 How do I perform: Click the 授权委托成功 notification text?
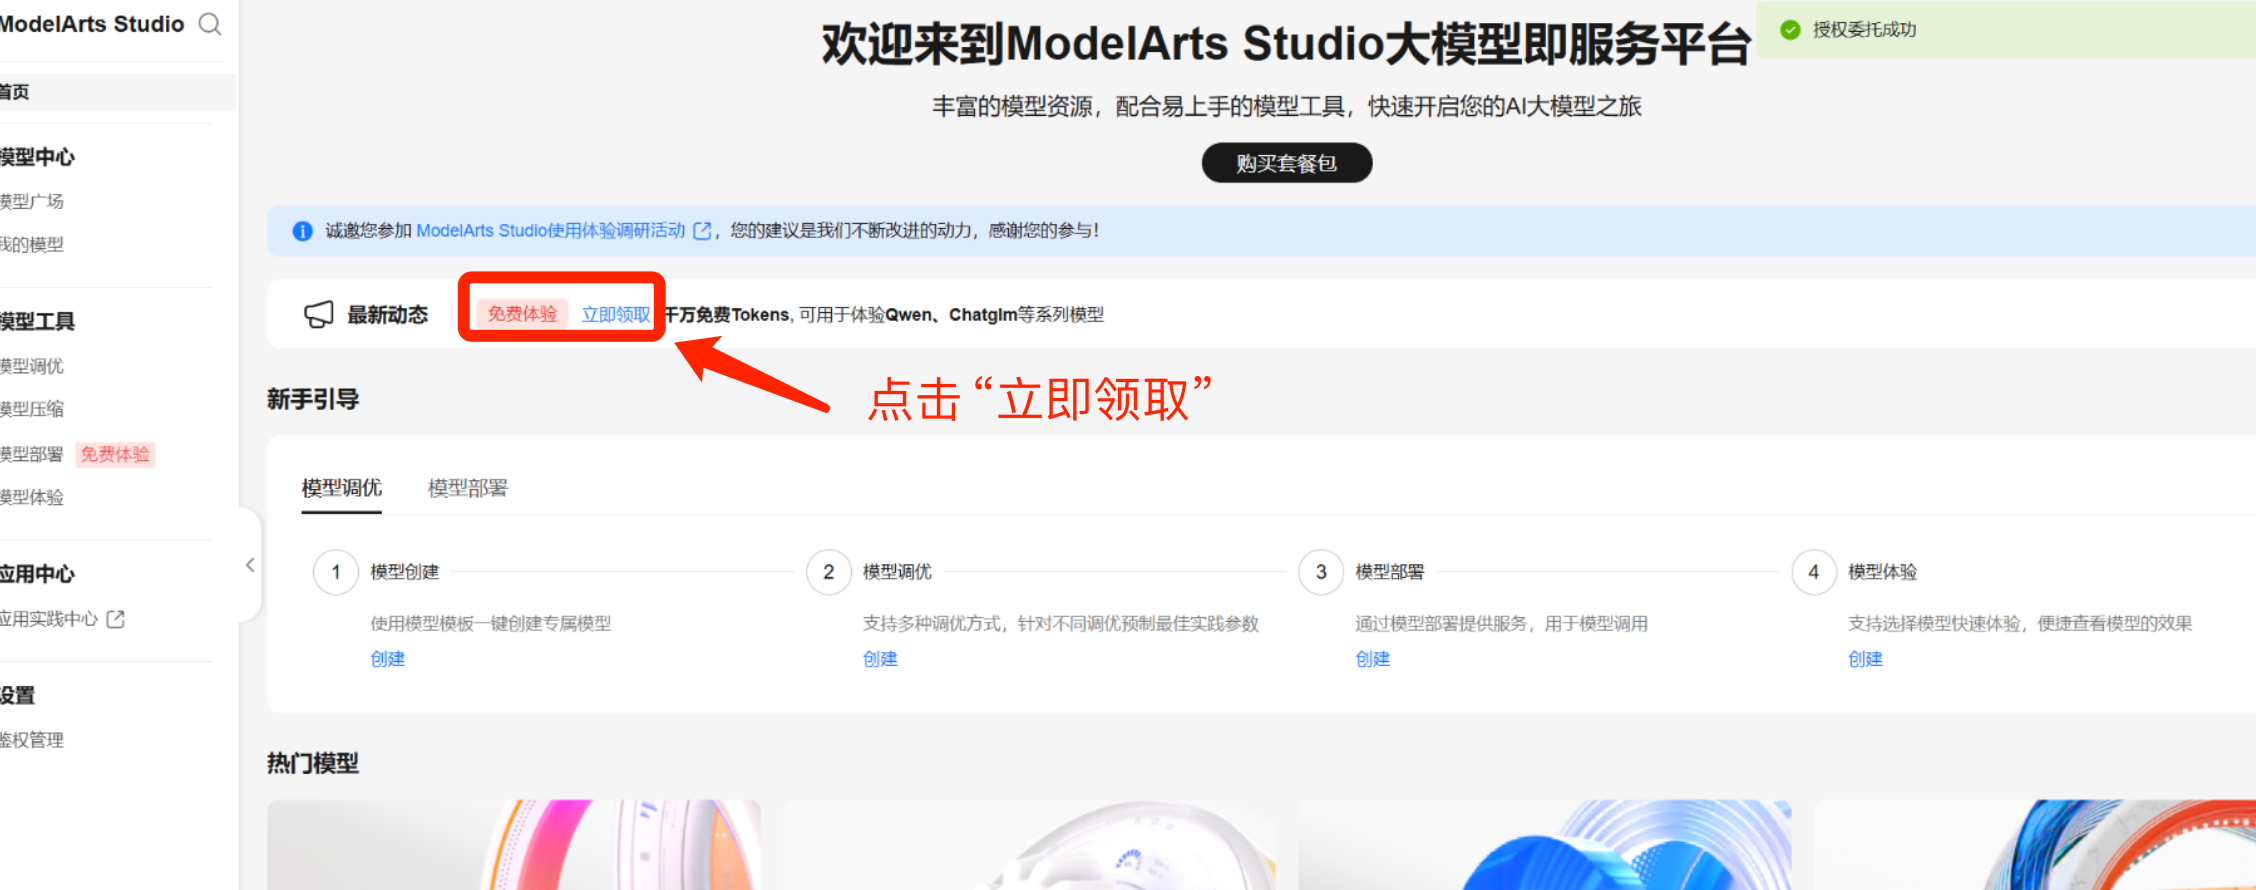(x=1865, y=30)
